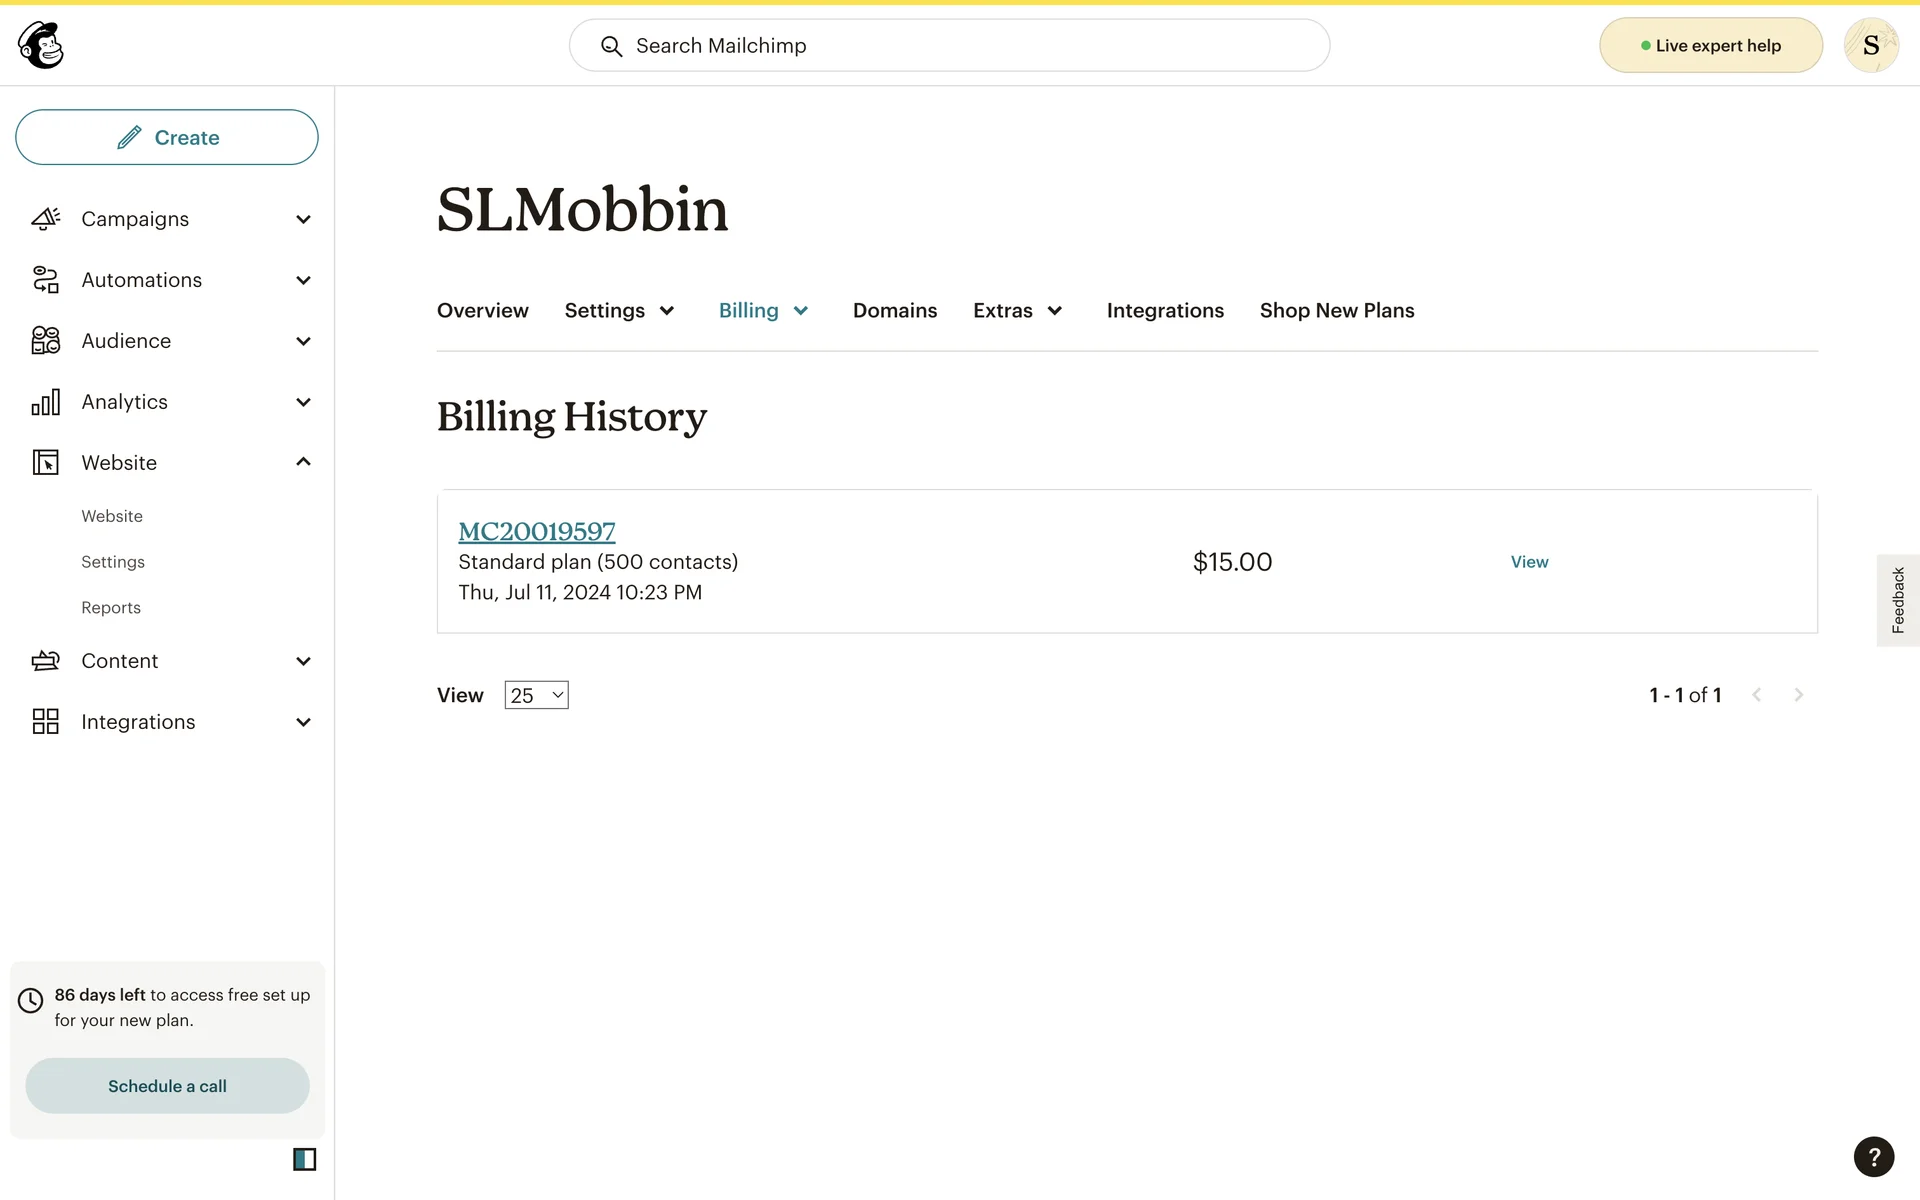Switch to the Domains tab

click(x=894, y=311)
